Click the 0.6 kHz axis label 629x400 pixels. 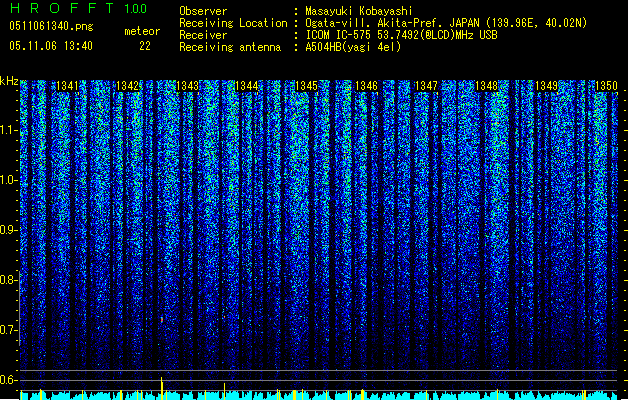pyautogui.click(x=8, y=380)
